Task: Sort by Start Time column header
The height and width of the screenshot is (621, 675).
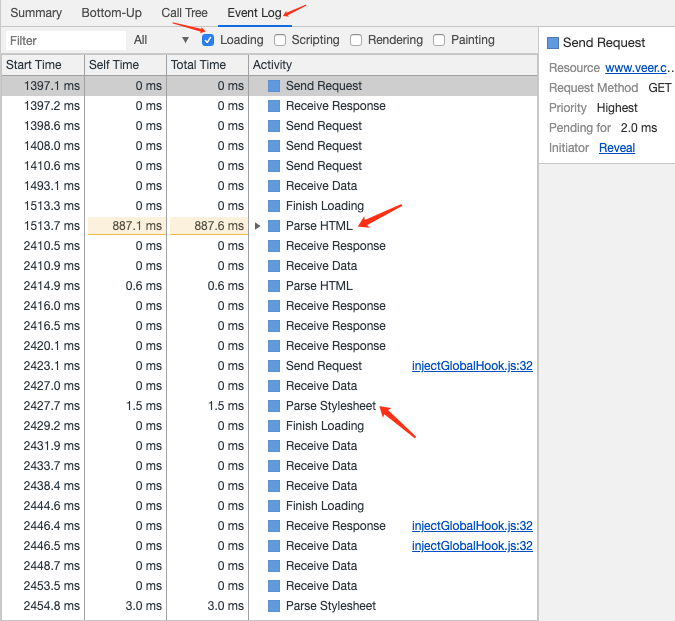Action: pyautogui.click(x=43, y=65)
